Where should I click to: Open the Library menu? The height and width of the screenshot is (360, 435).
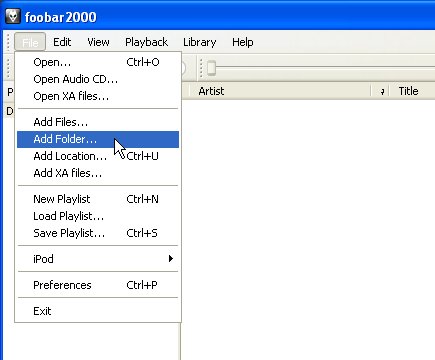click(200, 42)
